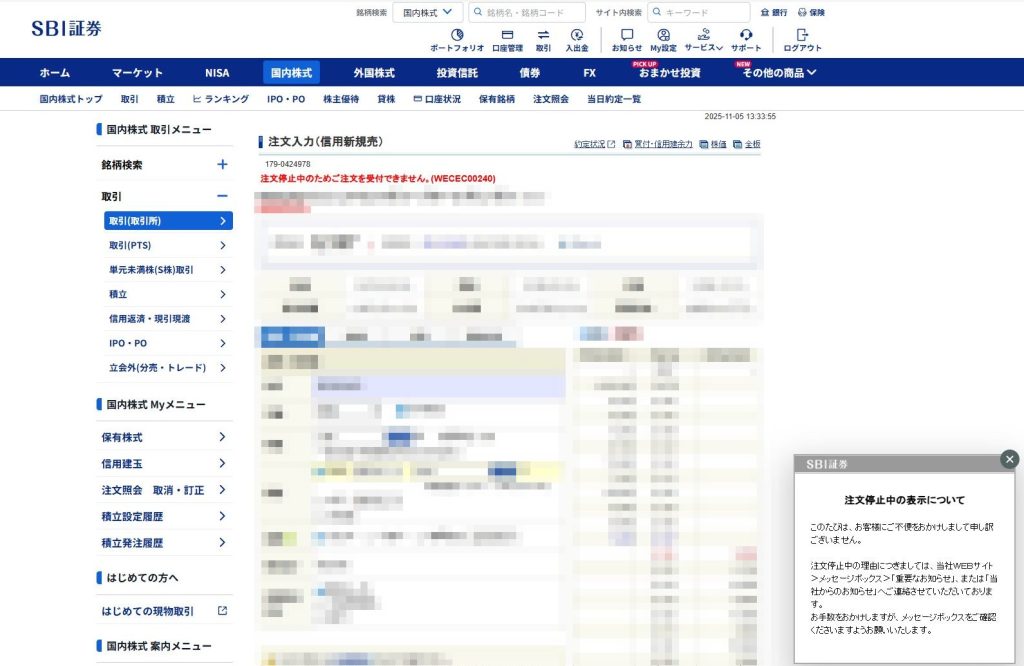Open 積立設定履歴 in My menu

tap(164, 516)
